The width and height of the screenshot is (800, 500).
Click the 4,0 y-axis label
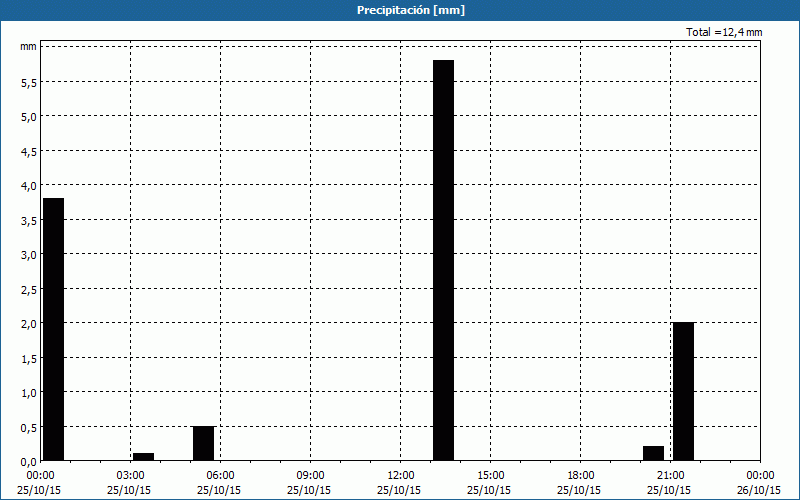pos(29,186)
